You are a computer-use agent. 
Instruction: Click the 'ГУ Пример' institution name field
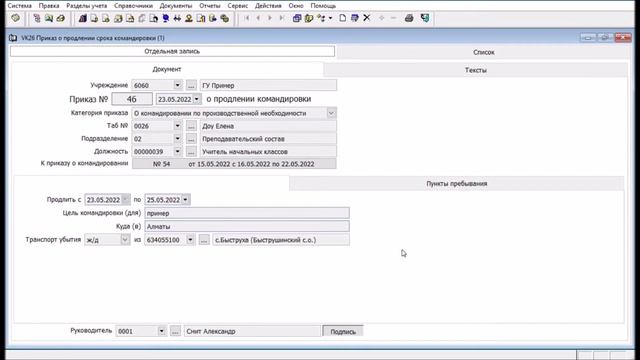(268, 85)
